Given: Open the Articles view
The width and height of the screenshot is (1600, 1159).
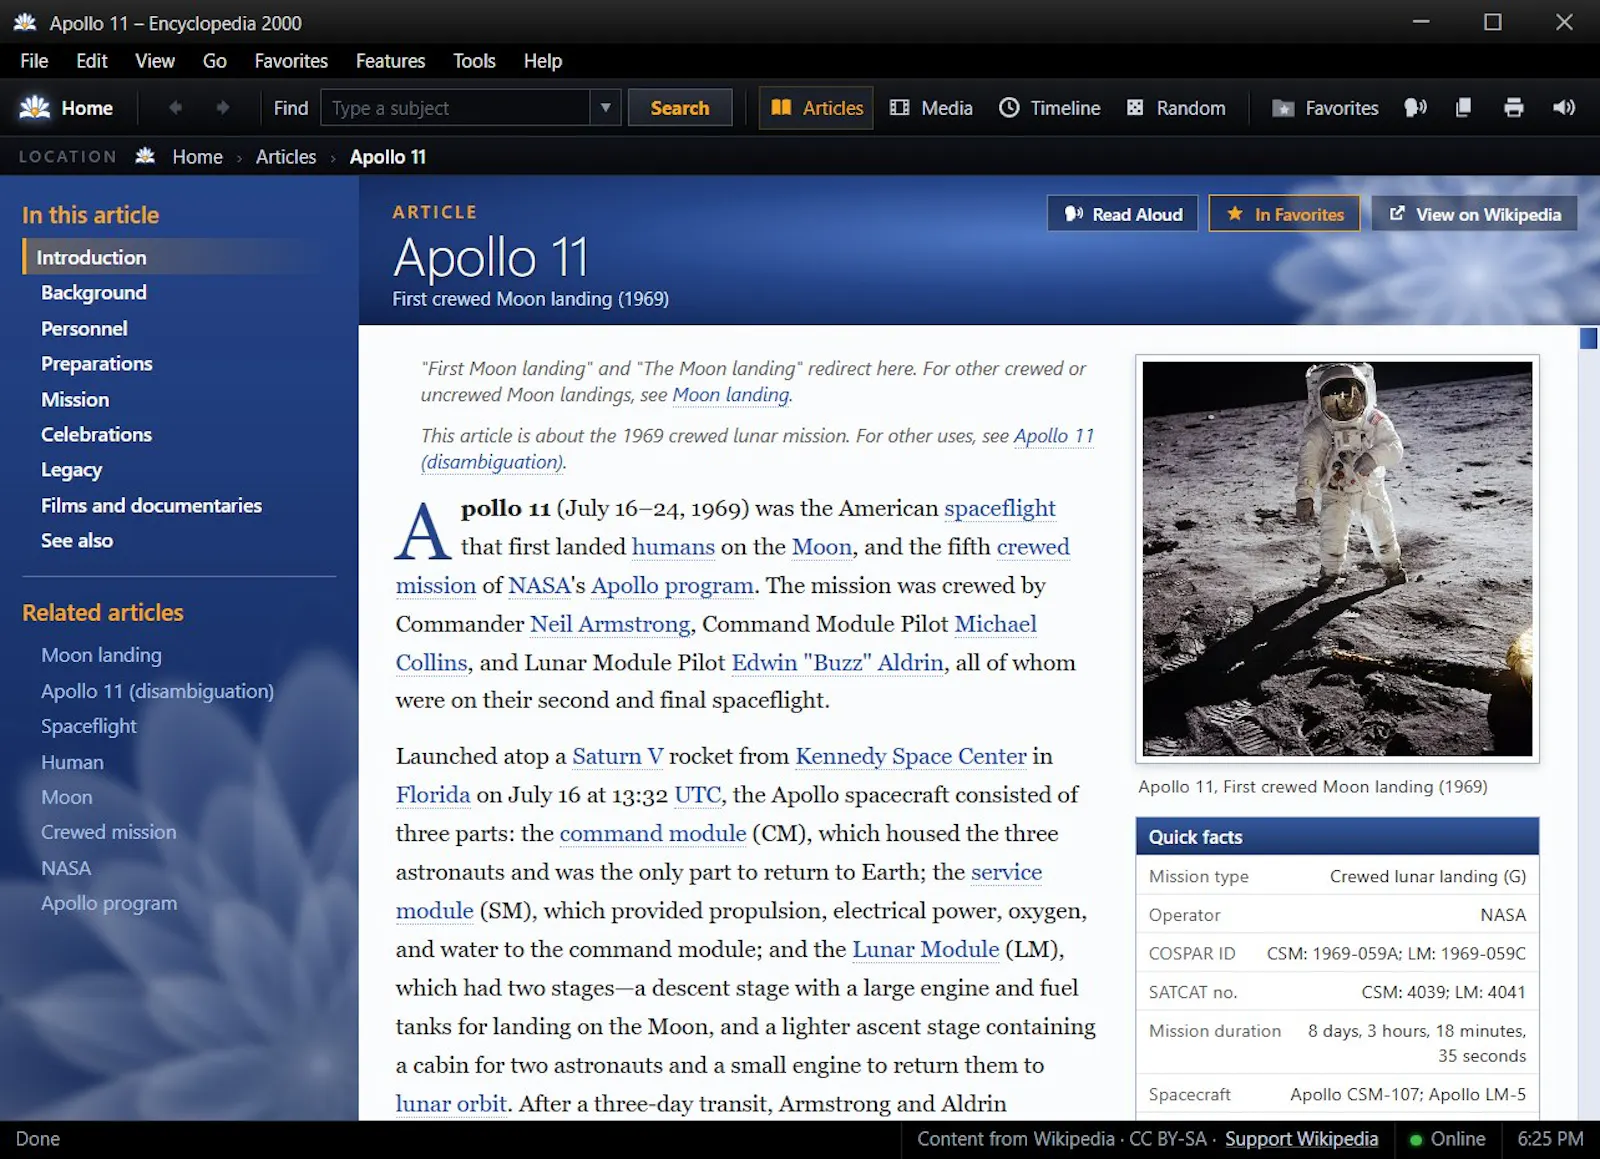Looking at the screenshot, I should coord(817,108).
